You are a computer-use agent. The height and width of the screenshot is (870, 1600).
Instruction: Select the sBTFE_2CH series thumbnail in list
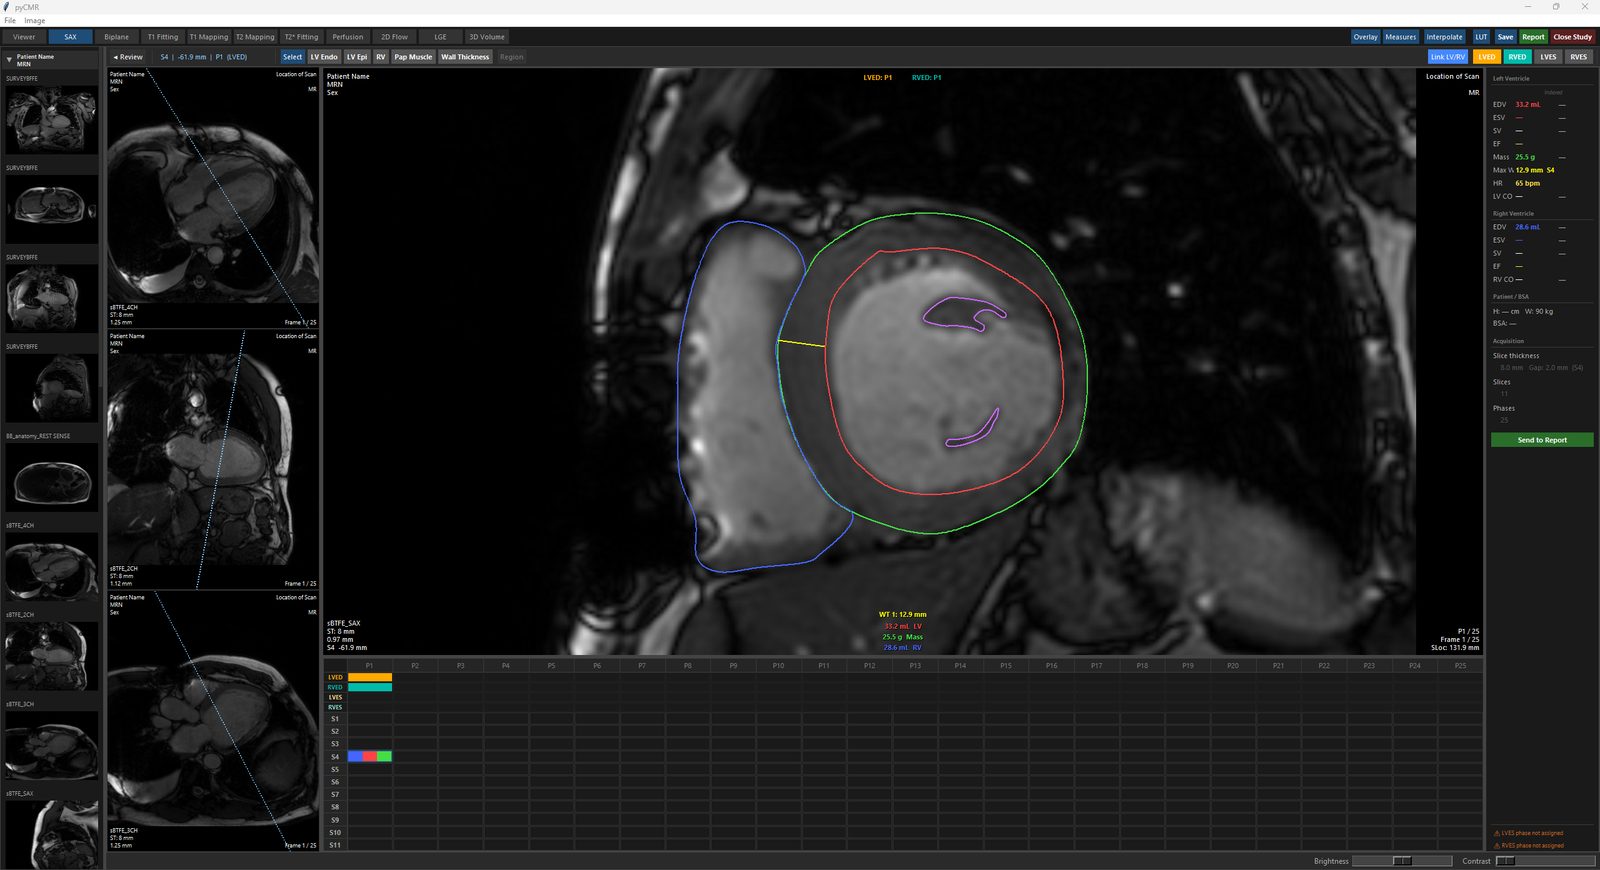click(51, 656)
